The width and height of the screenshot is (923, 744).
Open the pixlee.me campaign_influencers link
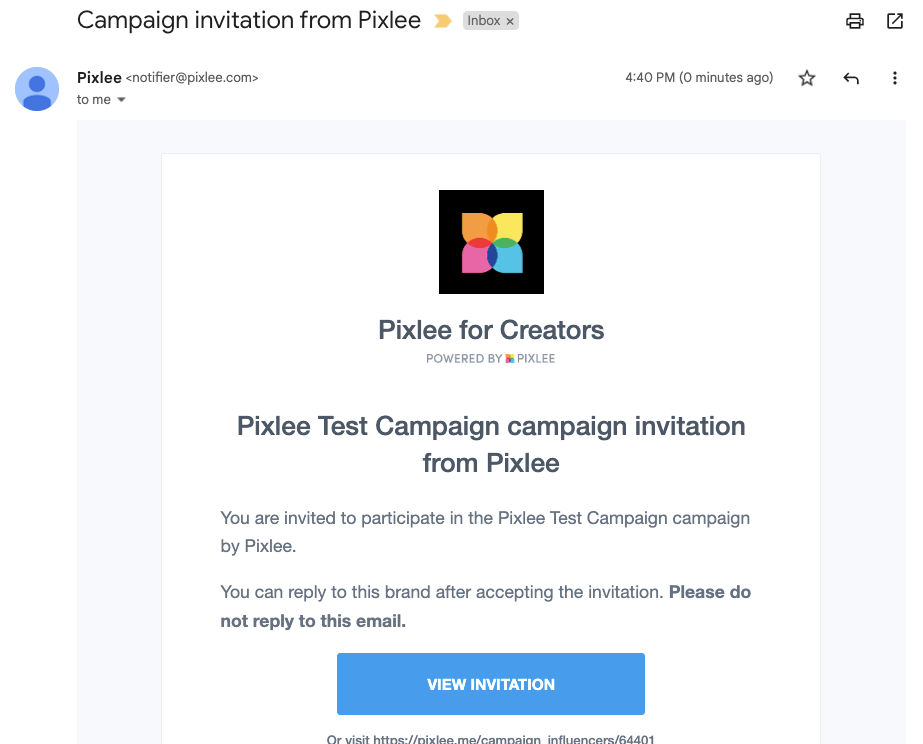point(514,739)
